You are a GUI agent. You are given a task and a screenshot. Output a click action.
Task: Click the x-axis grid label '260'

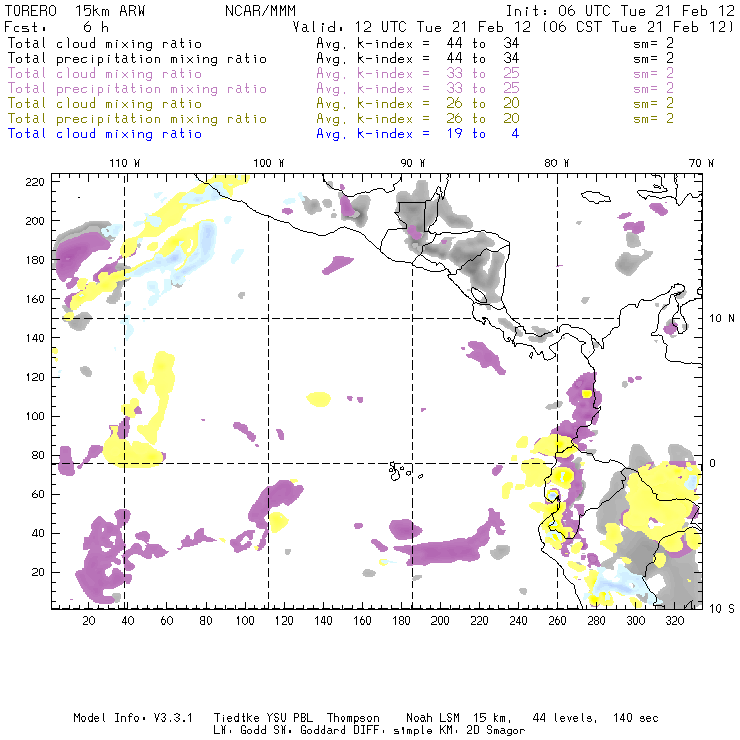coord(557,621)
